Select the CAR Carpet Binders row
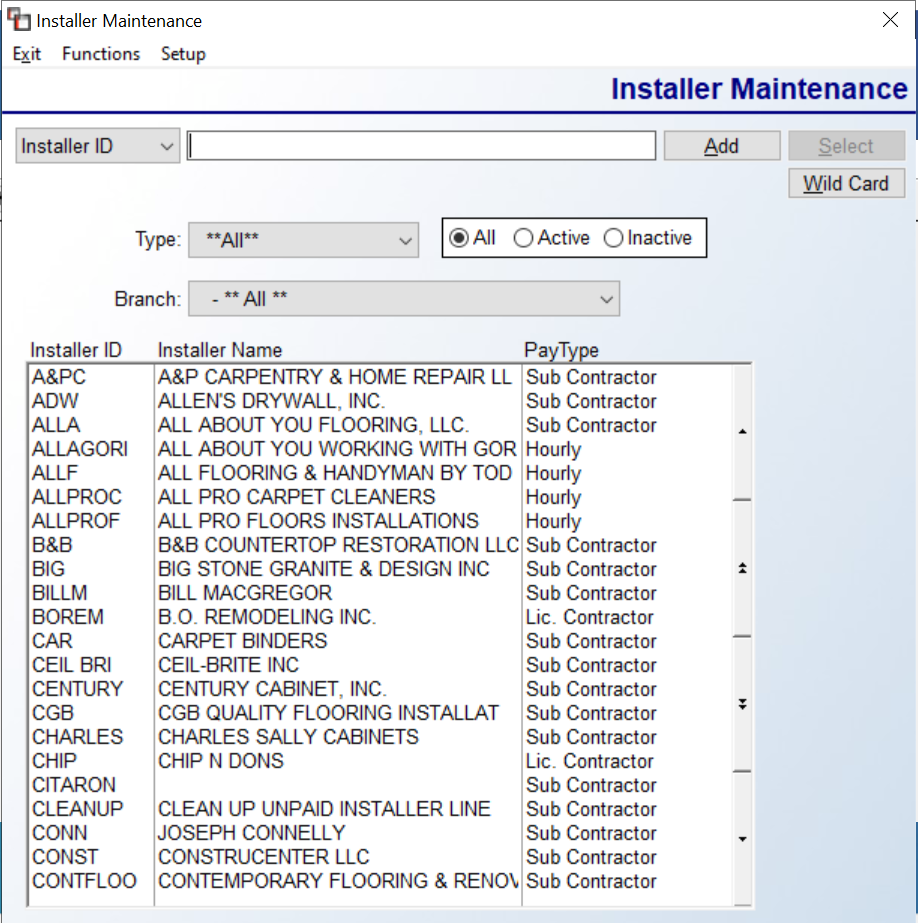This screenshot has height=923, width=918. (380, 641)
